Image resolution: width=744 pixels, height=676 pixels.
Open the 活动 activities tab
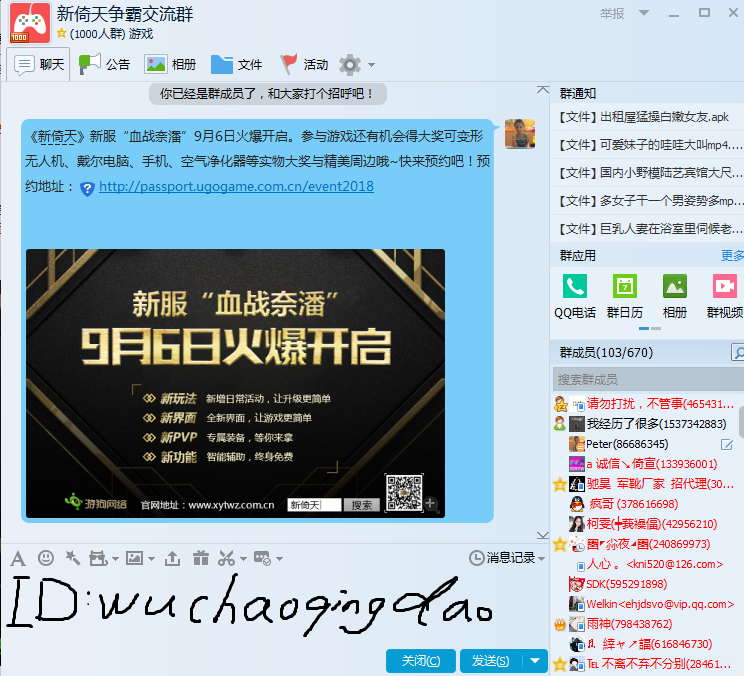click(304, 64)
